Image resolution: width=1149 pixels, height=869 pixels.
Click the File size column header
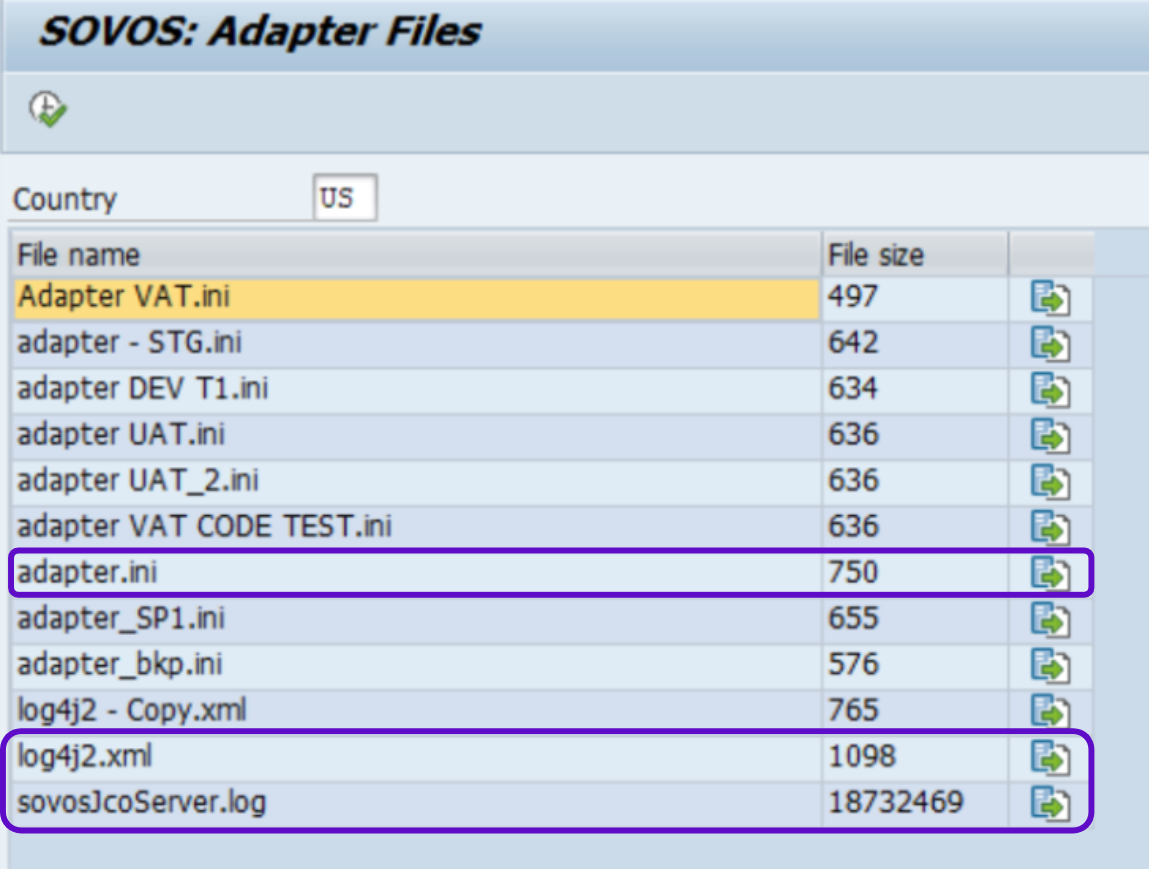tap(912, 255)
